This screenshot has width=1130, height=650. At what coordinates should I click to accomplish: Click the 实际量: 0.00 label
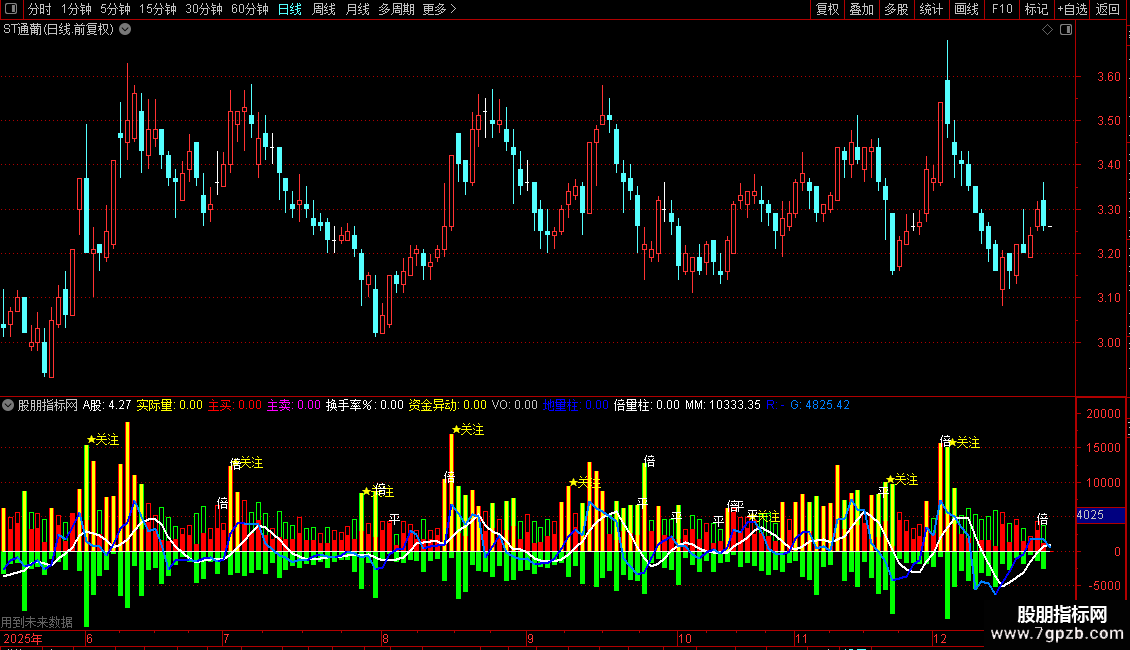(x=169, y=405)
